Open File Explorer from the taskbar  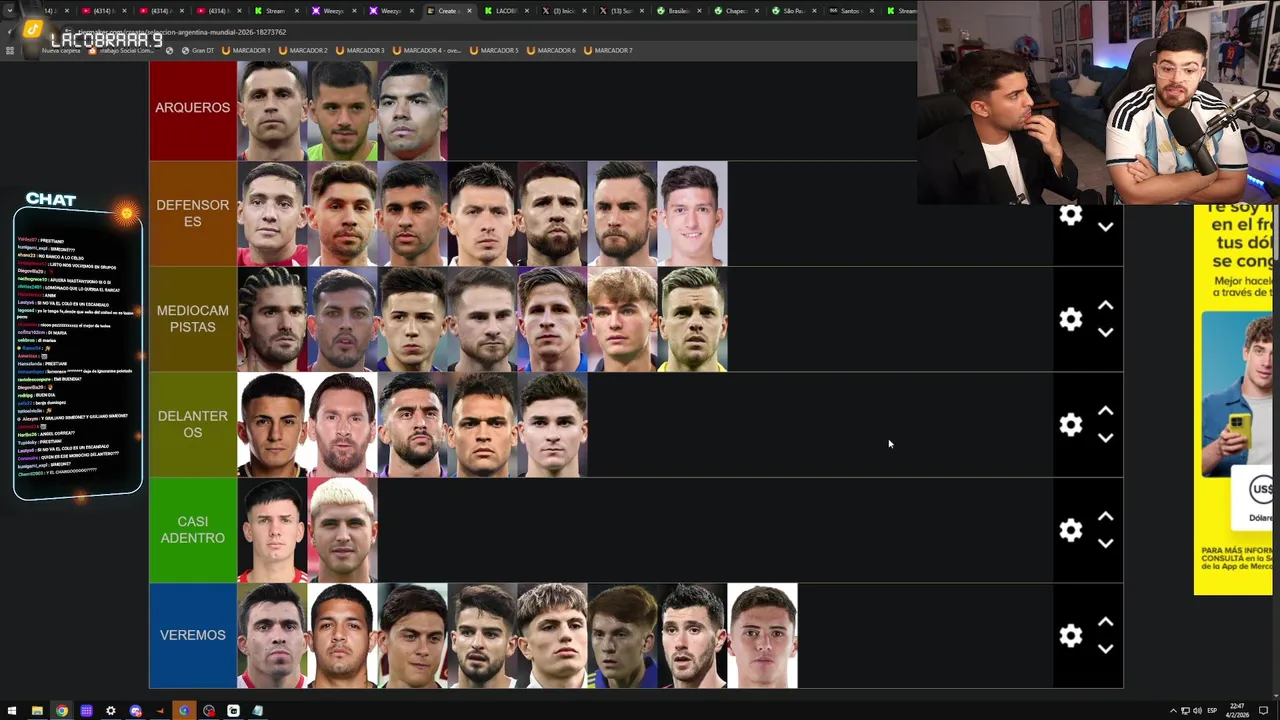coord(37,711)
